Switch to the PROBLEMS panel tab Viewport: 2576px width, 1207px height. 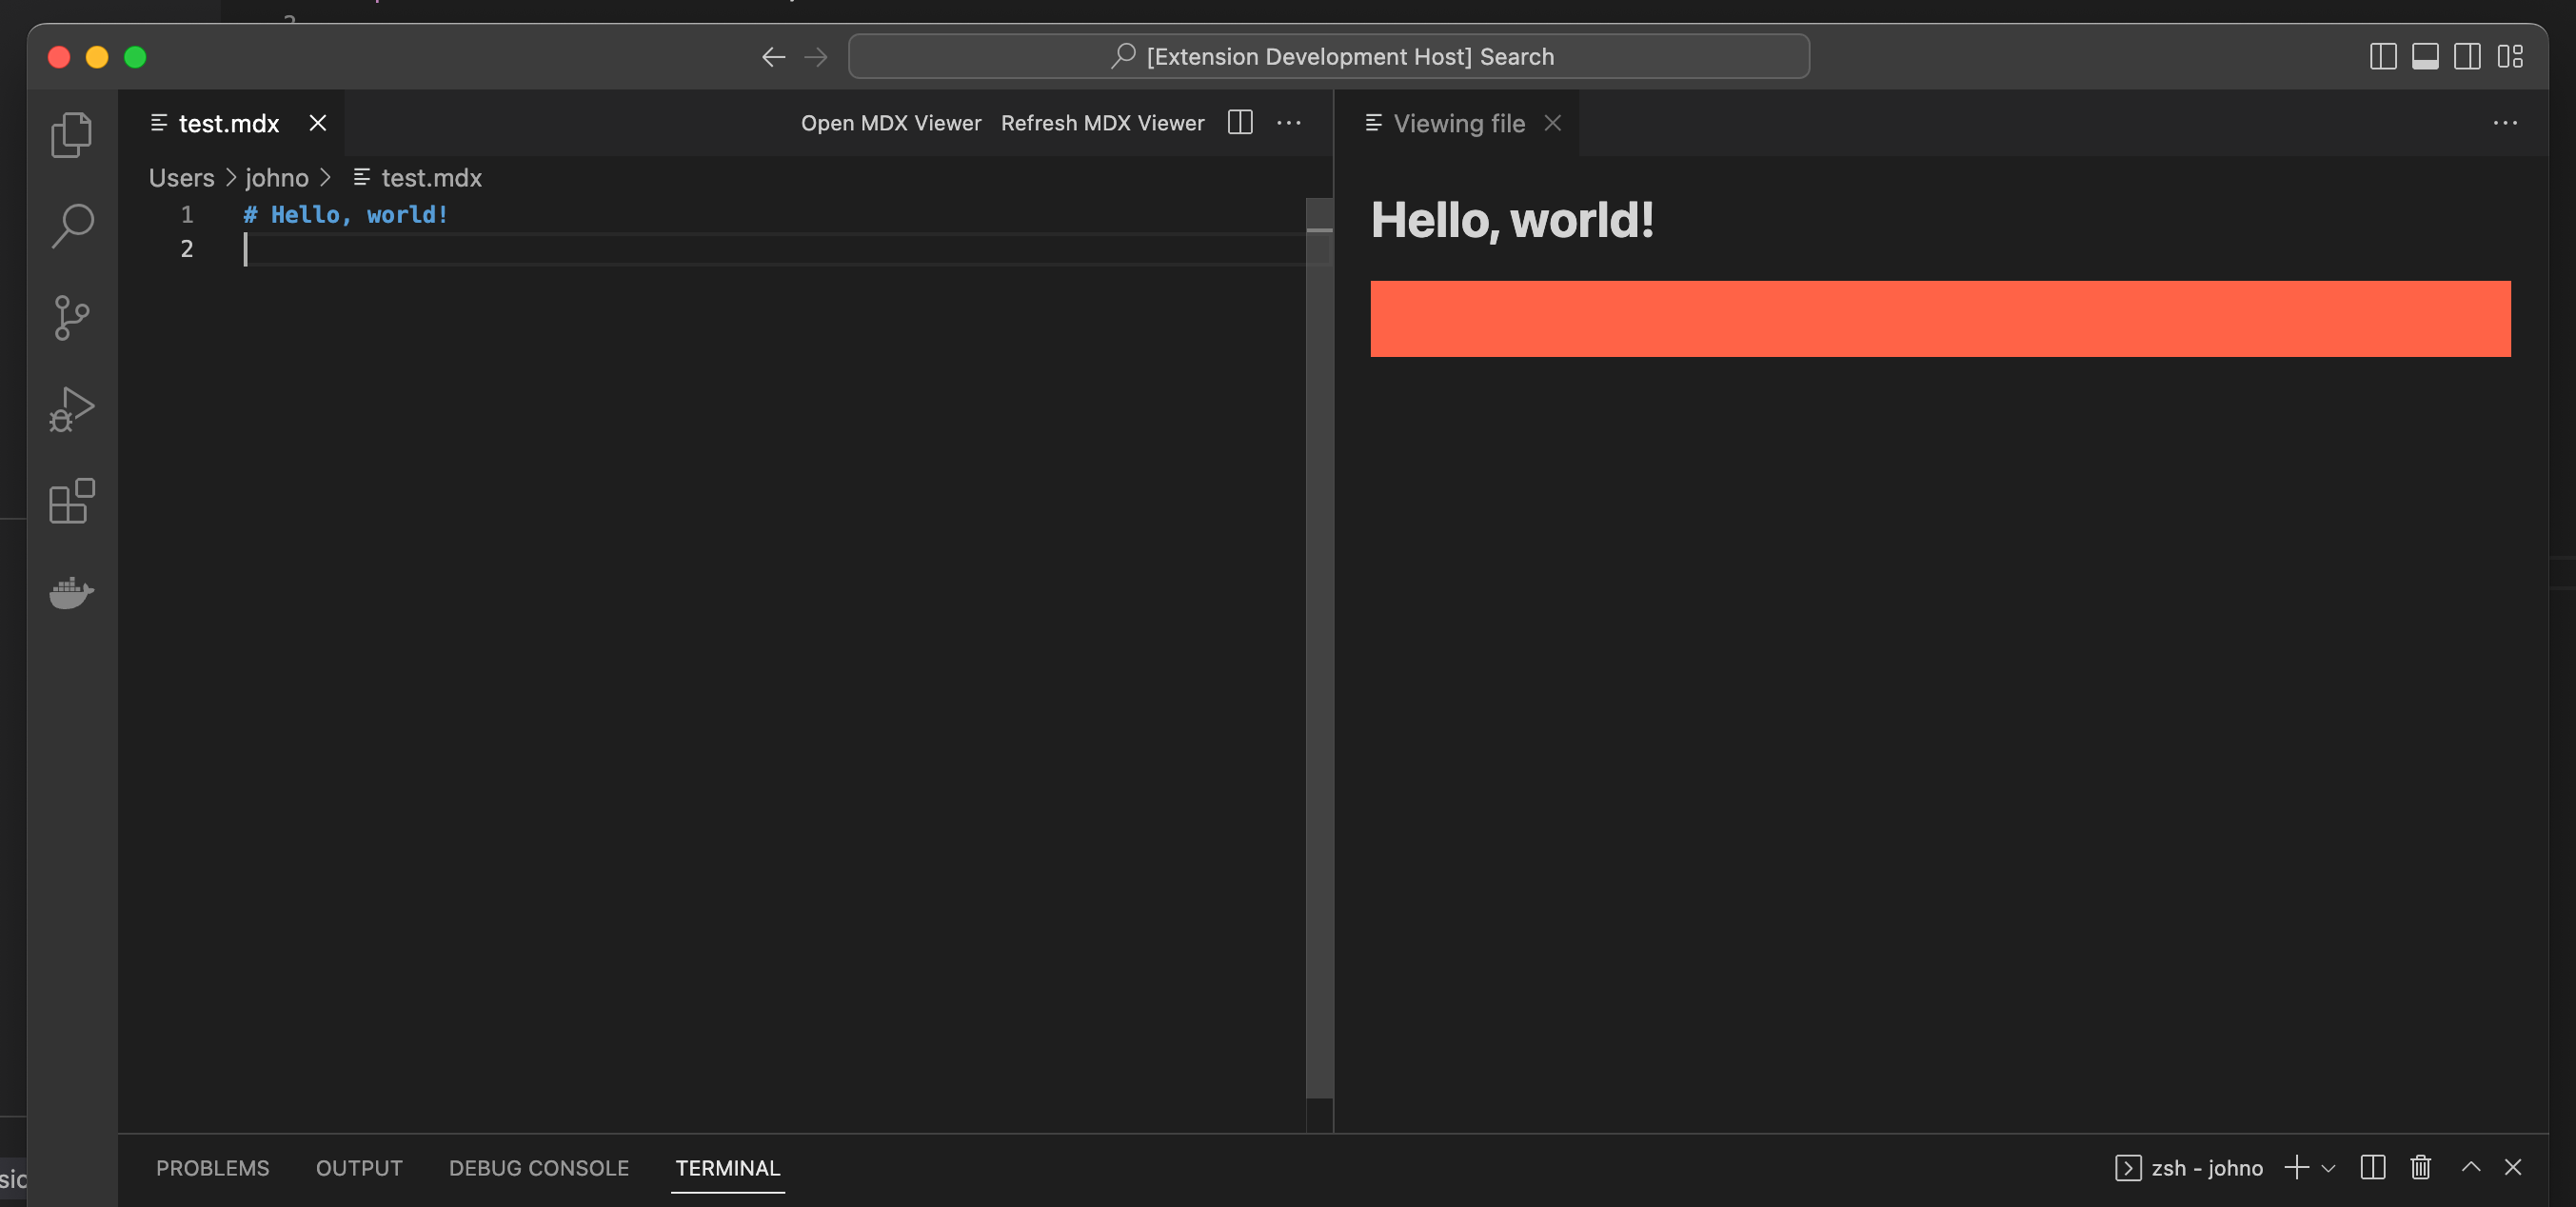click(x=212, y=1168)
